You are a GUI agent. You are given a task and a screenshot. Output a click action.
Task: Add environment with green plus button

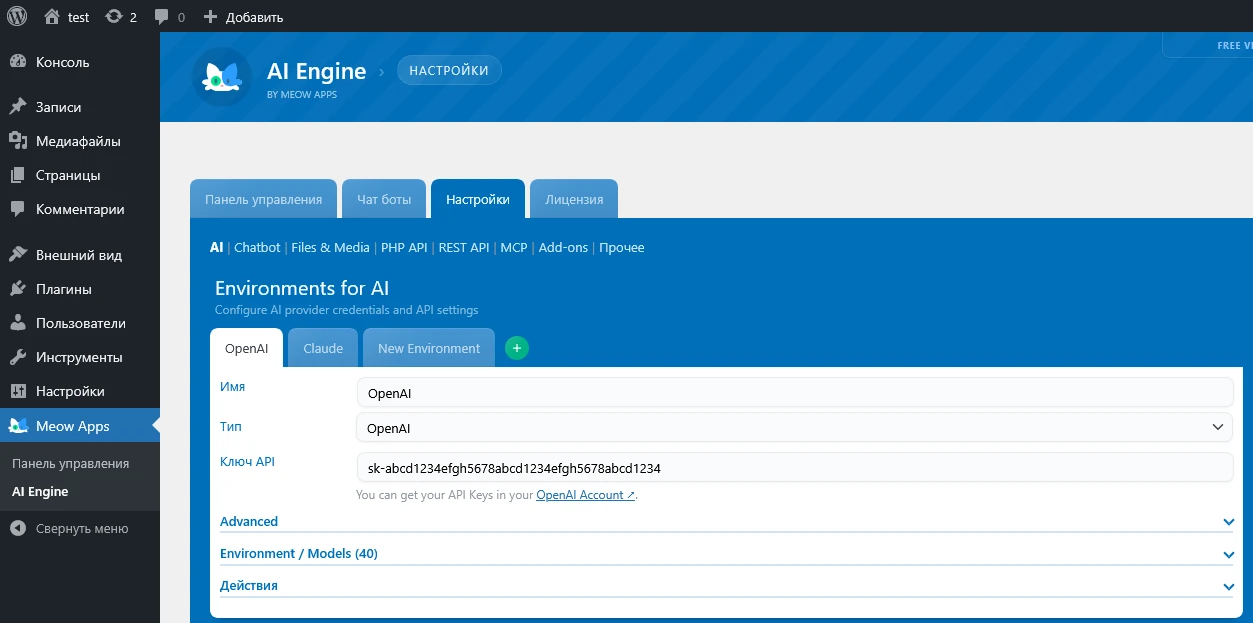[x=517, y=348]
